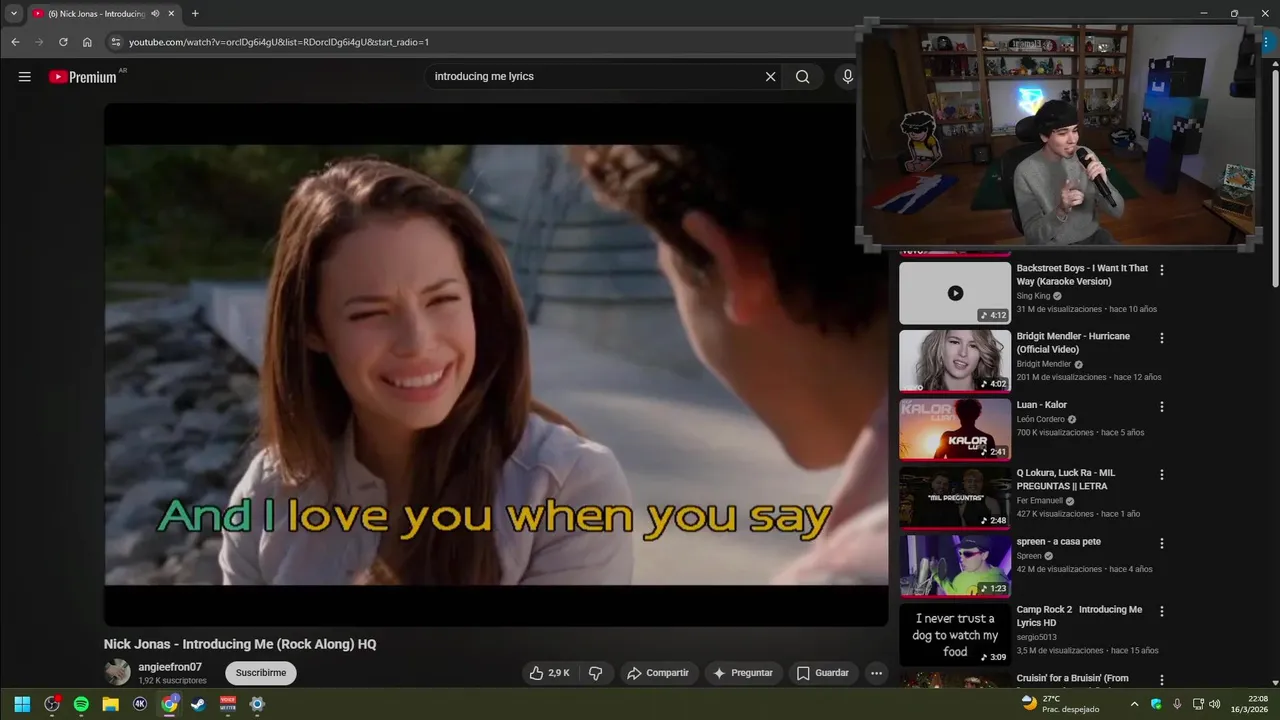Like the video showing 2,9 K
Screen dimensions: 1280x720
pos(550,673)
